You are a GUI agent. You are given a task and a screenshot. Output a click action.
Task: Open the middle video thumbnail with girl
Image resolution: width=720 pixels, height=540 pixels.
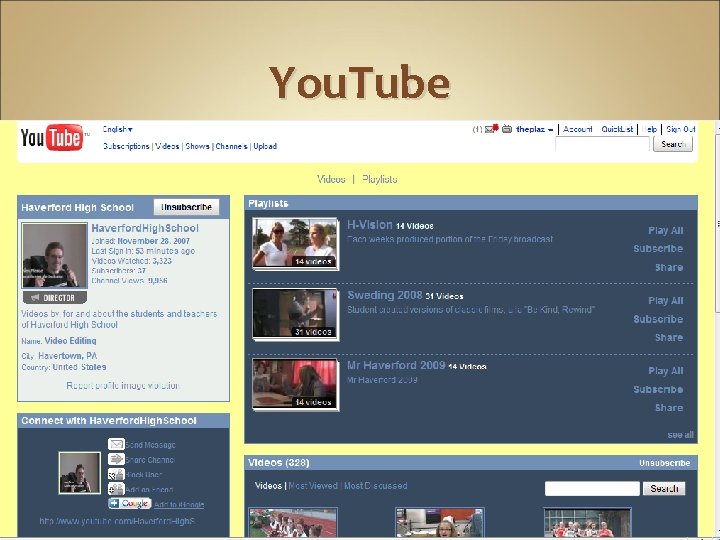(x=439, y=523)
